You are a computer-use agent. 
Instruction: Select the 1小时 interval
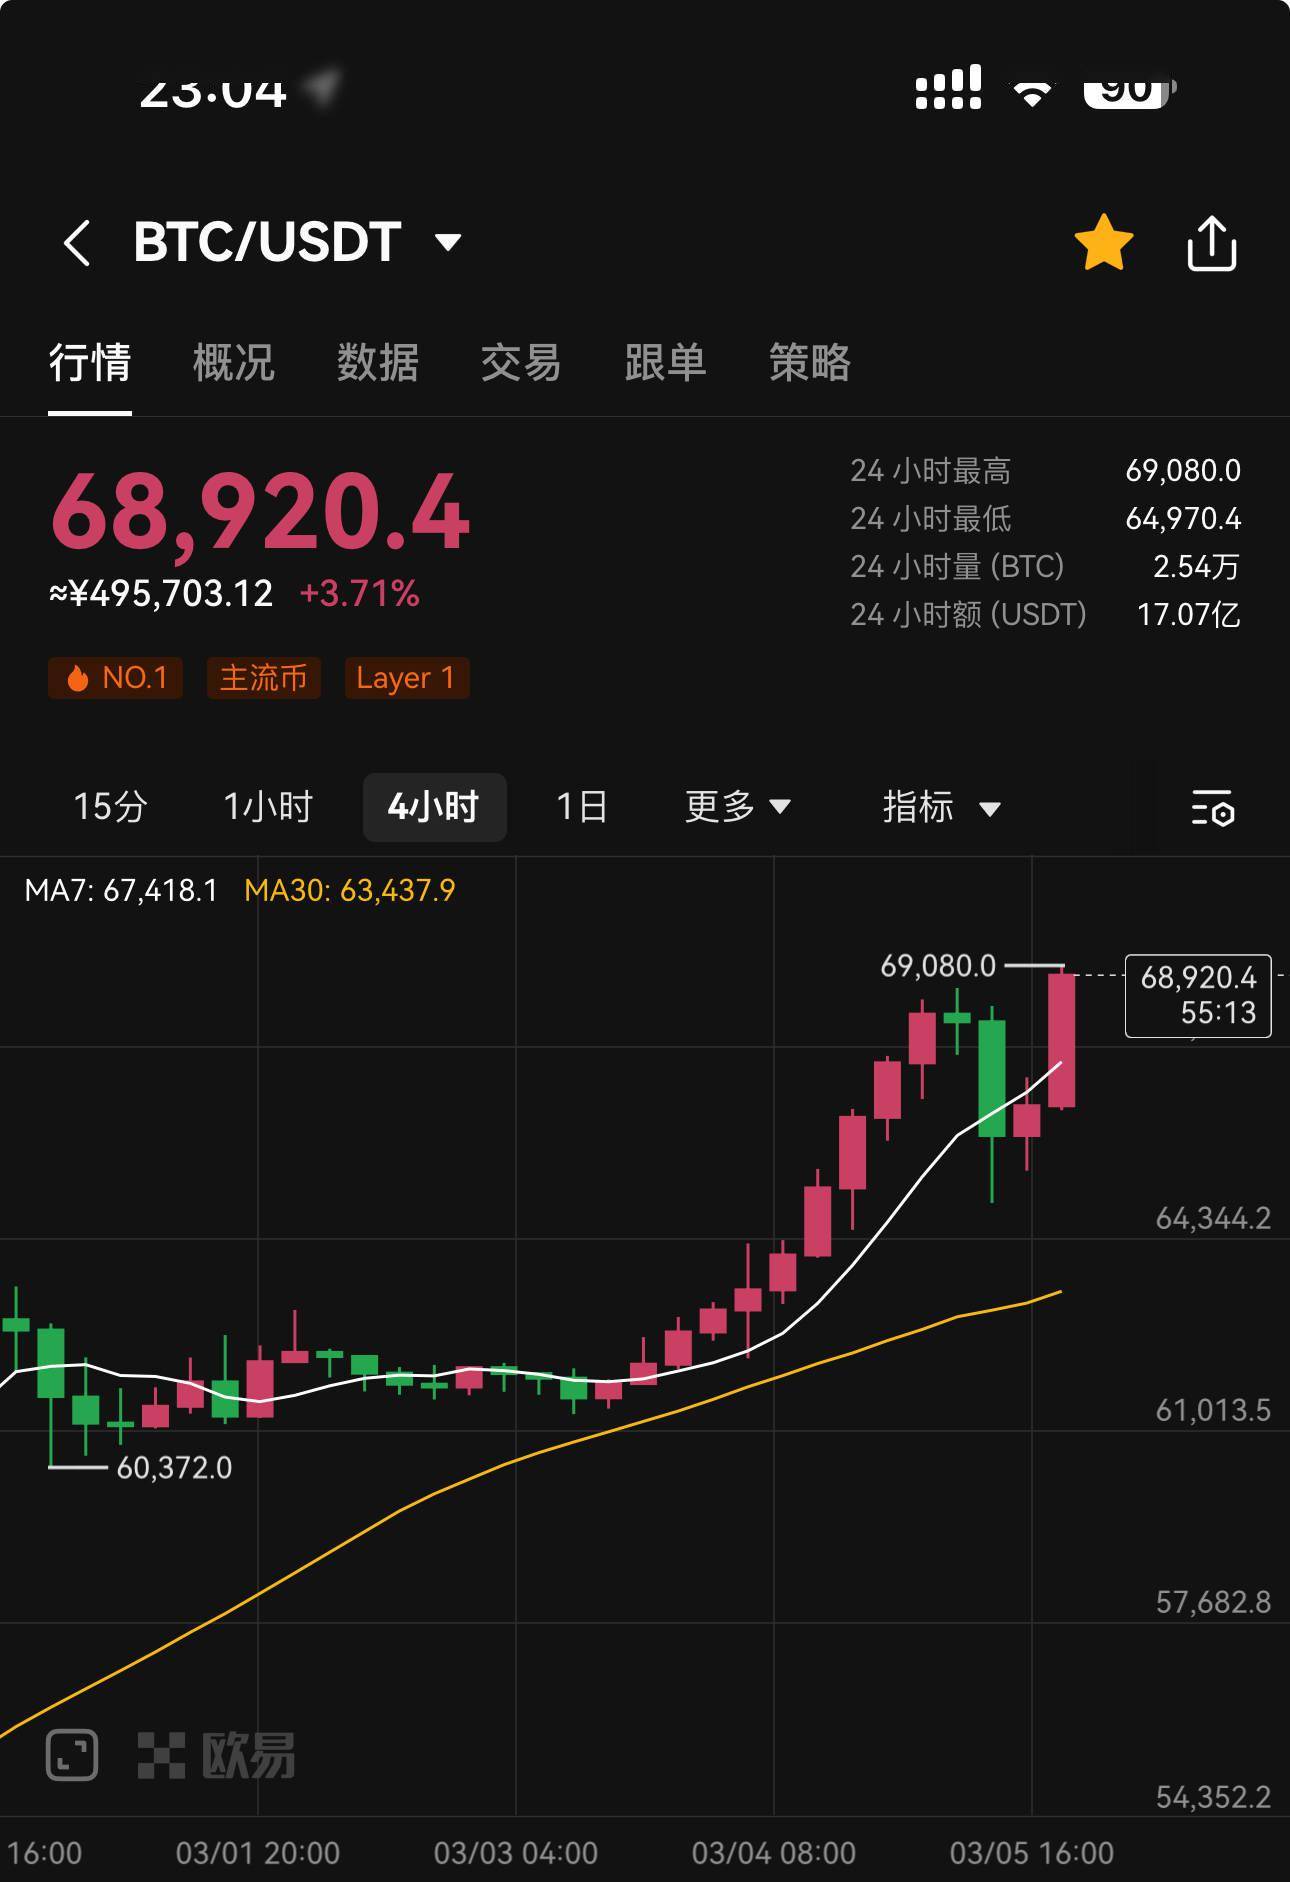[x=268, y=806]
